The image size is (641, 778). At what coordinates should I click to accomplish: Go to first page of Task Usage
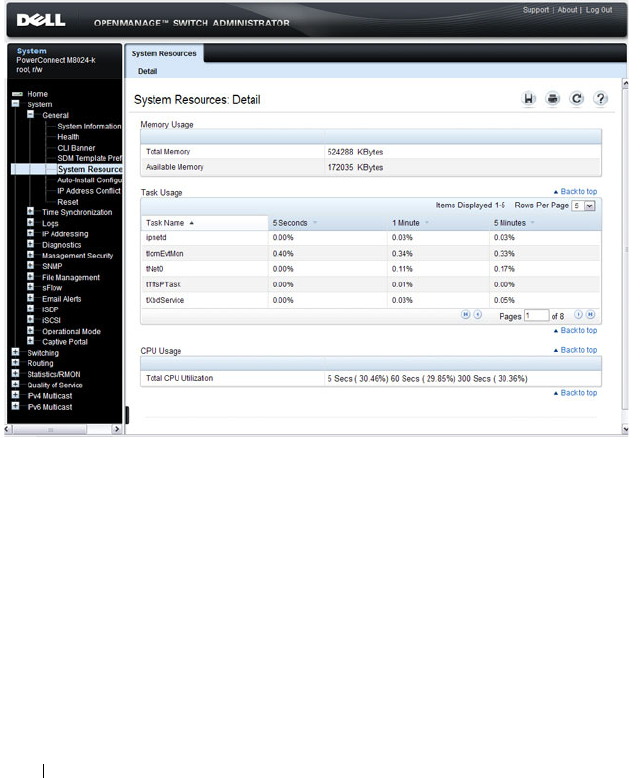[465, 315]
